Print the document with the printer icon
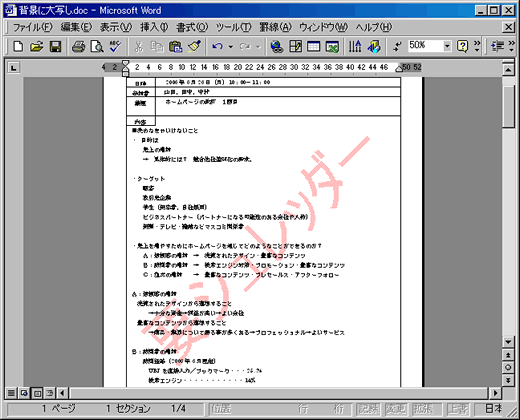The image size is (520, 420). (x=79, y=46)
